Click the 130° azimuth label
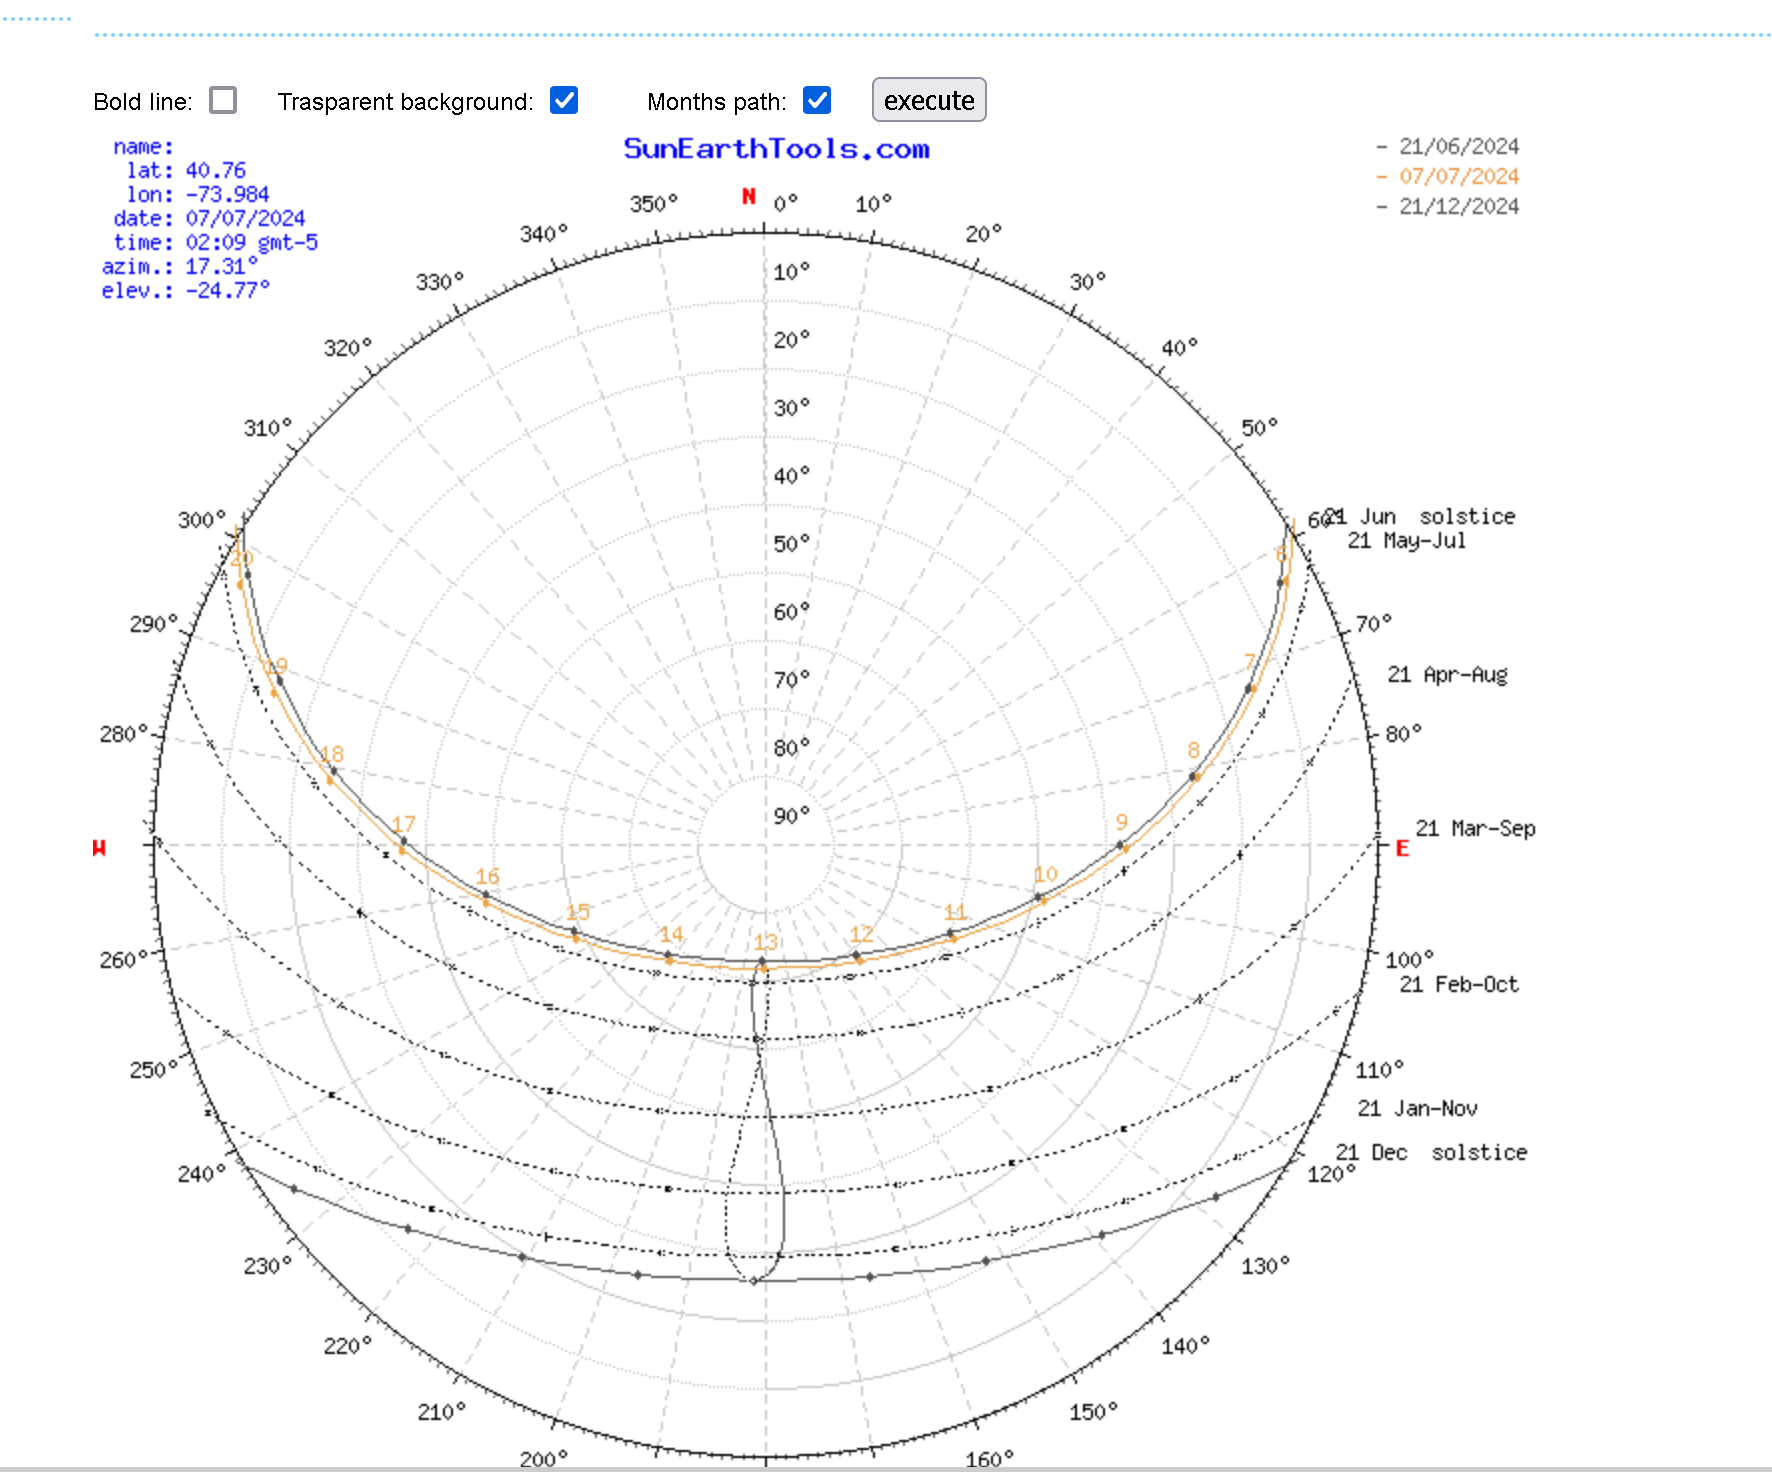The image size is (1772, 1472). click(1265, 1266)
